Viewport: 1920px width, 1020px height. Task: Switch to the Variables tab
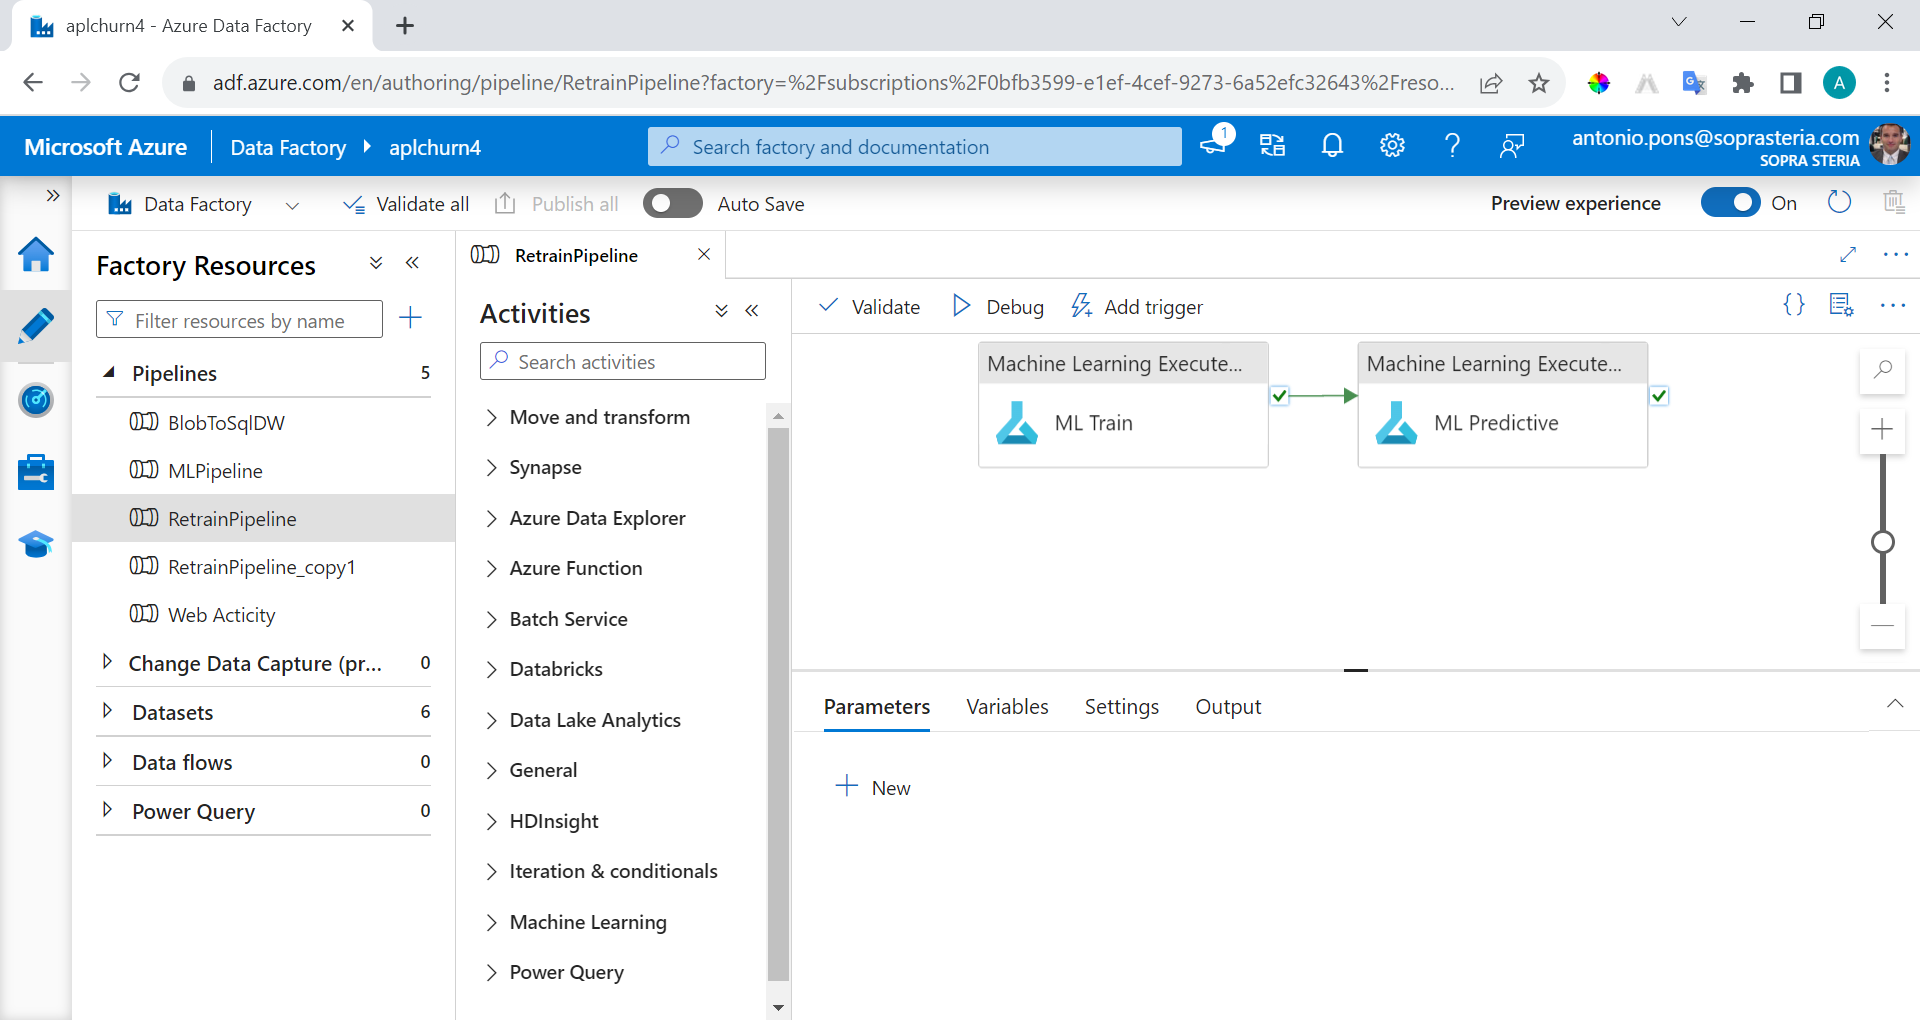click(1007, 706)
